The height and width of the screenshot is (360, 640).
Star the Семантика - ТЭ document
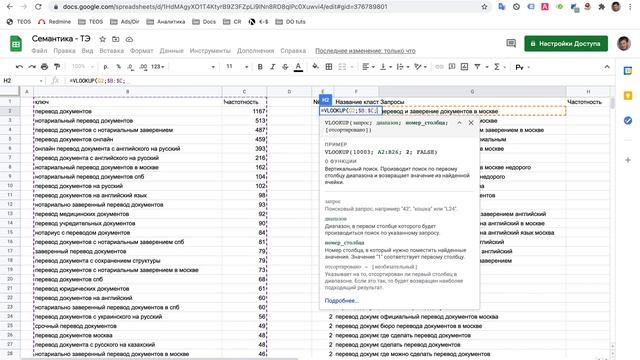pyautogui.click(x=102, y=39)
